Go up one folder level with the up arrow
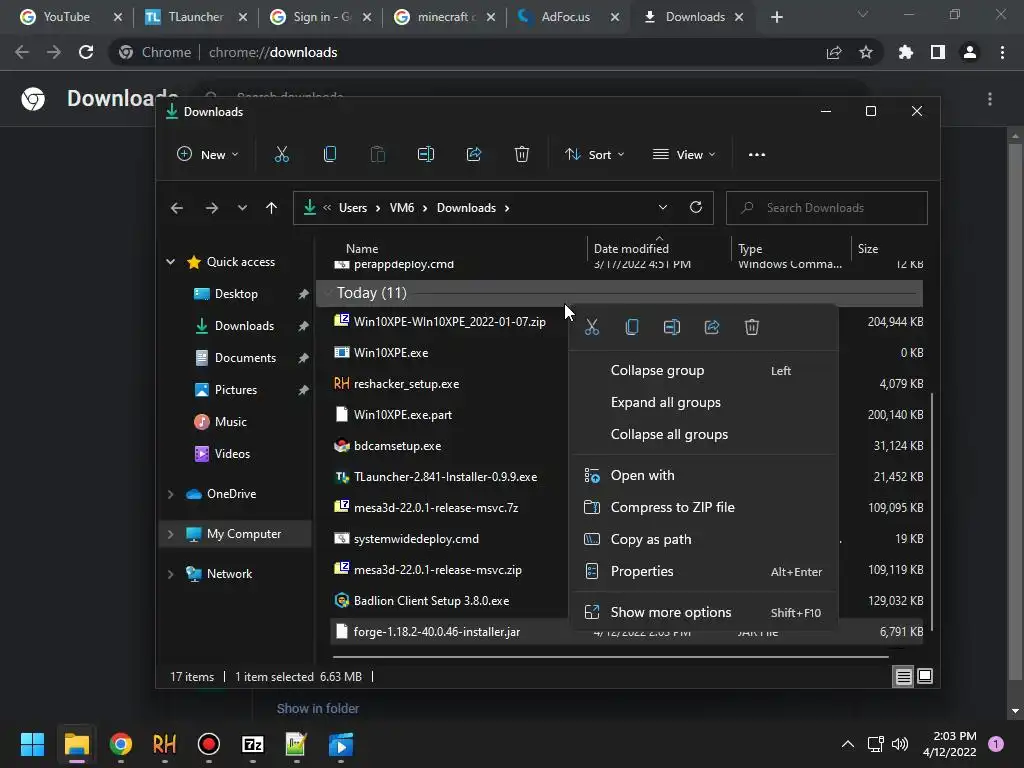 pyautogui.click(x=272, y=208)
